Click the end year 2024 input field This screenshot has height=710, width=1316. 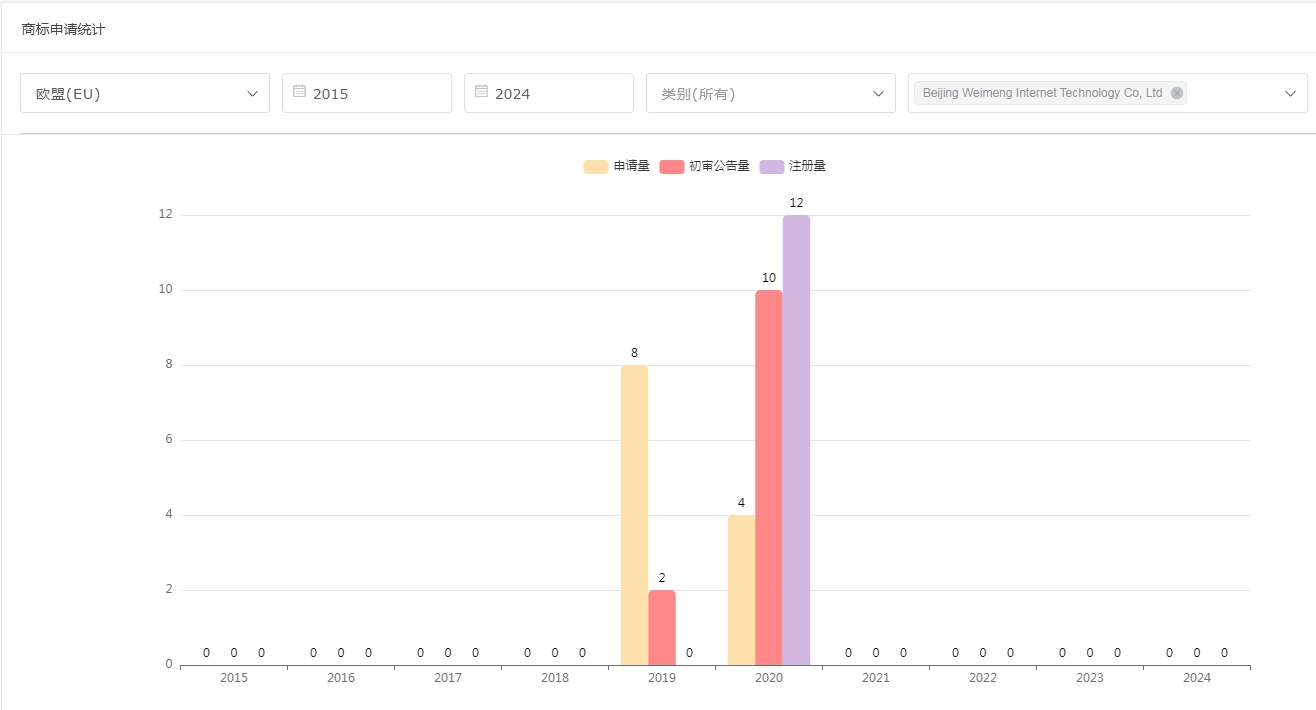[x=557, y=93]
